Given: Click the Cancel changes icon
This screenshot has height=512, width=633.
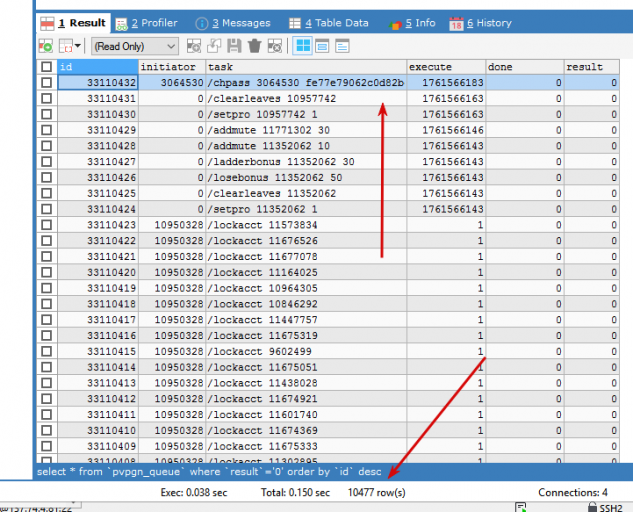Looking at the screenshot, I should point(275,46).
